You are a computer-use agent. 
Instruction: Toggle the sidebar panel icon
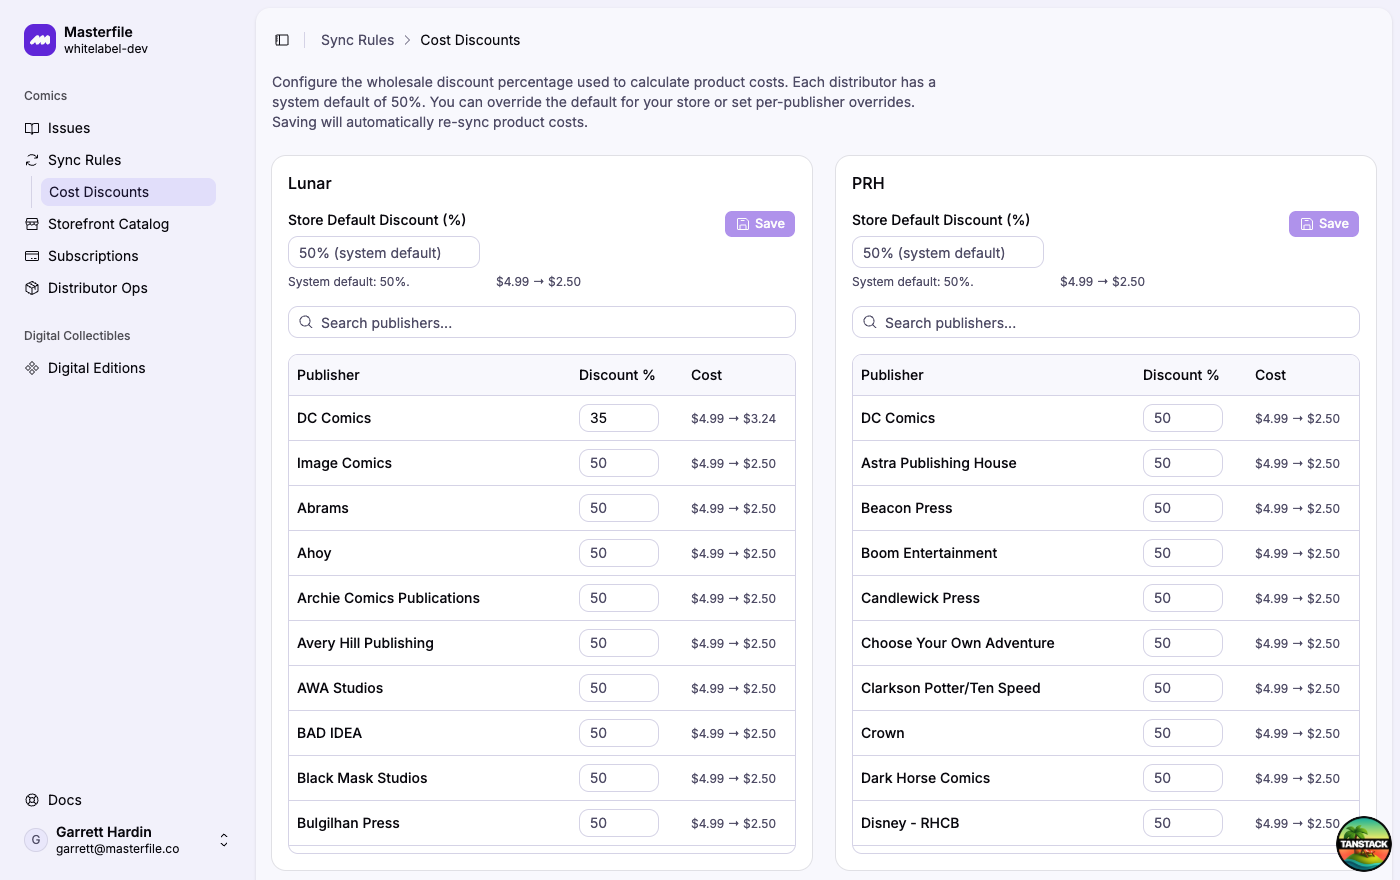[x=282, y=40]
